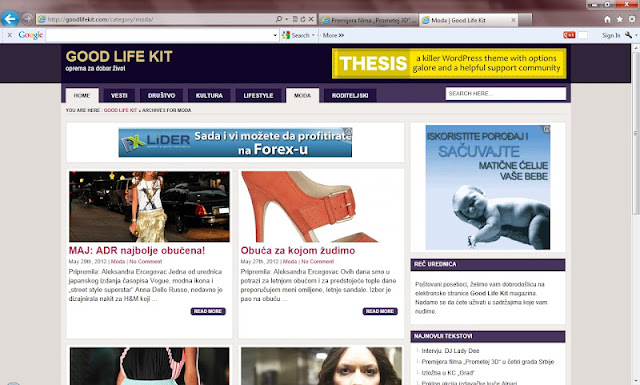Image resolution: width=640 pixels, height=385 pixels.
Task: Open the LIFESTYLE menu item
Action: pyautogui.click(x=258, y=96)
